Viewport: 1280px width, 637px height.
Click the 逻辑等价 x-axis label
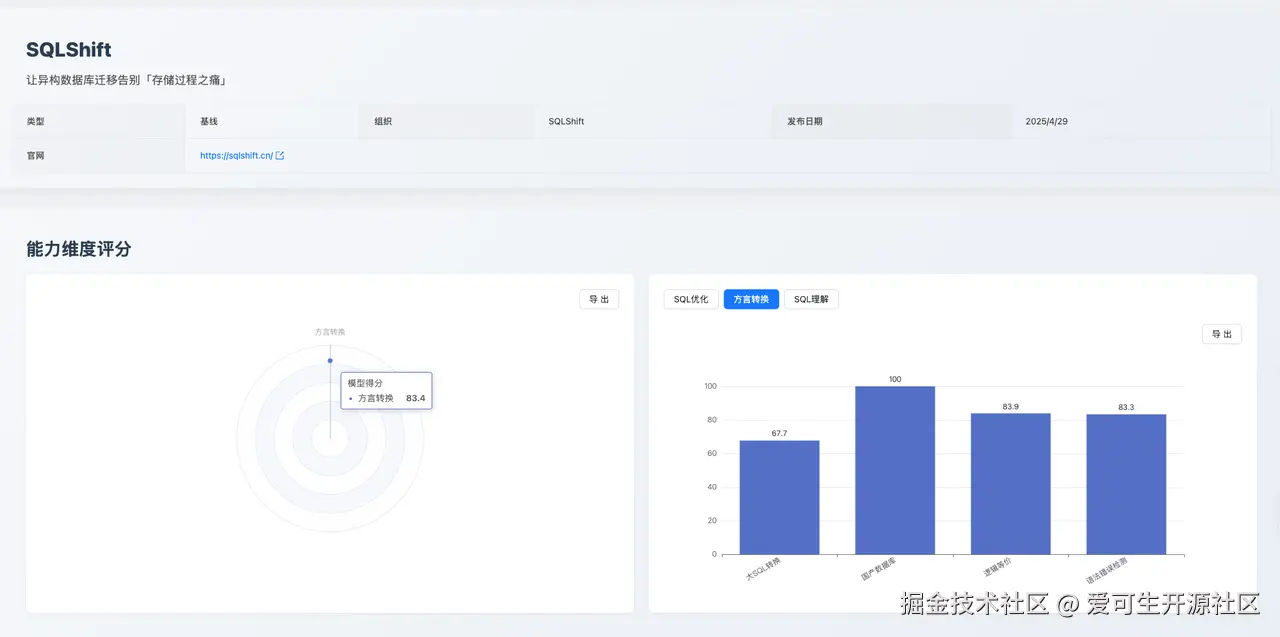click(x=997, y=566)
